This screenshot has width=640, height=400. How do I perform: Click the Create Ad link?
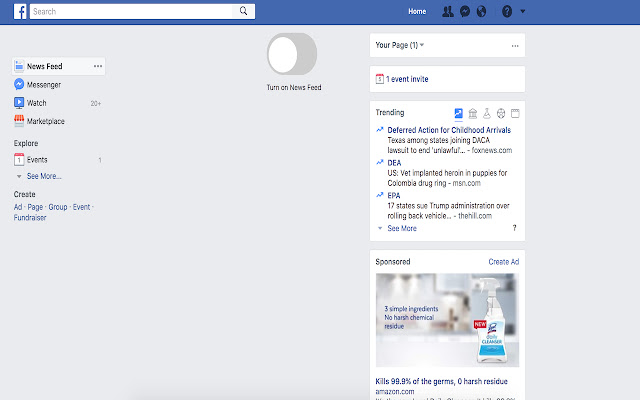[504, 262]
